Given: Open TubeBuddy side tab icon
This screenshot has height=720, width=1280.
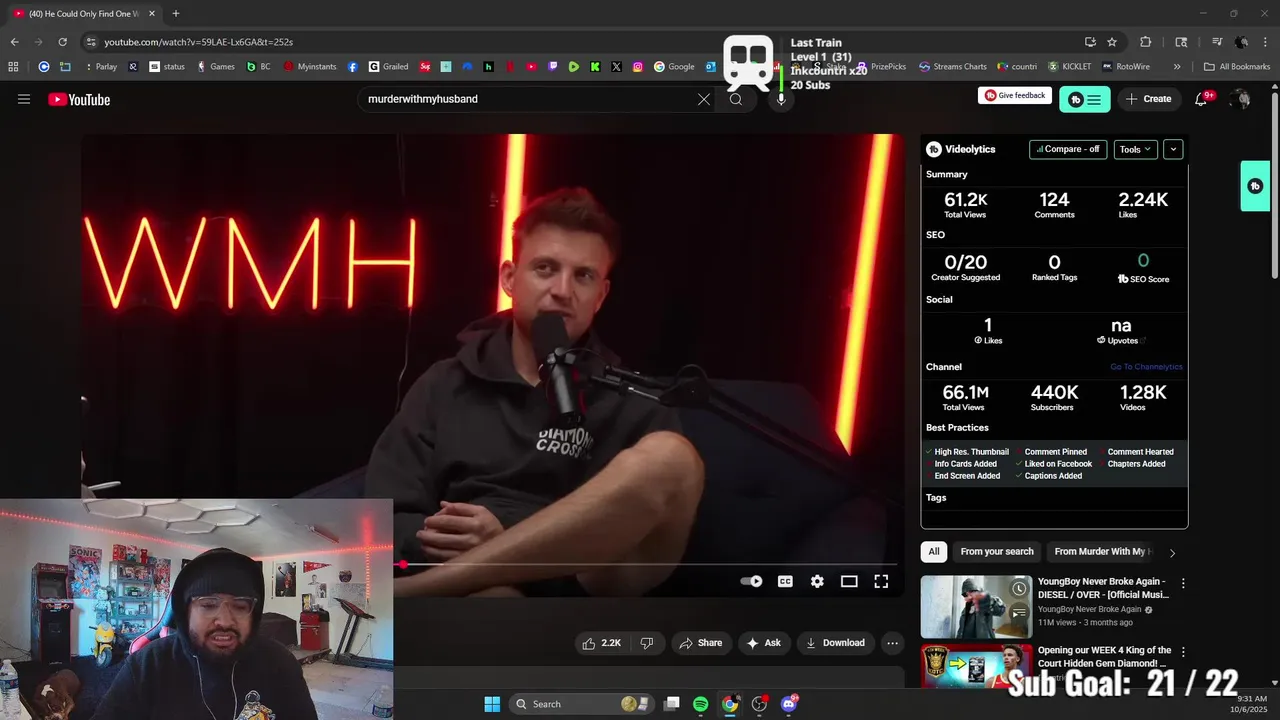Looking at the screenshot, I should 1255,186.
